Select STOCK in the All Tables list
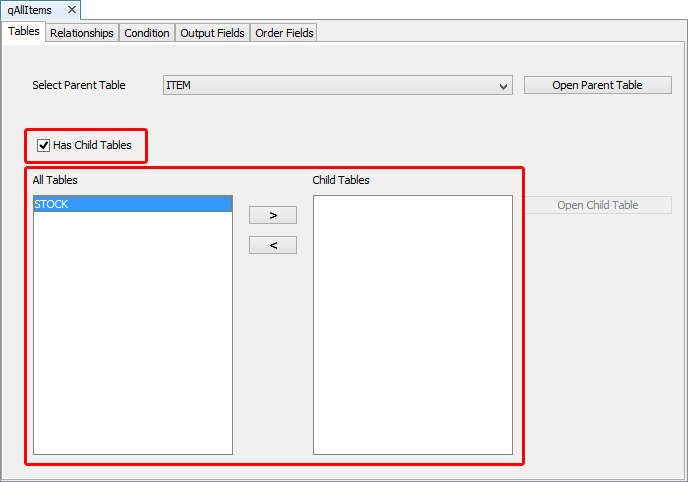This screenshot has height=482, width=688. pyautogui.click(x=132, y=204)
